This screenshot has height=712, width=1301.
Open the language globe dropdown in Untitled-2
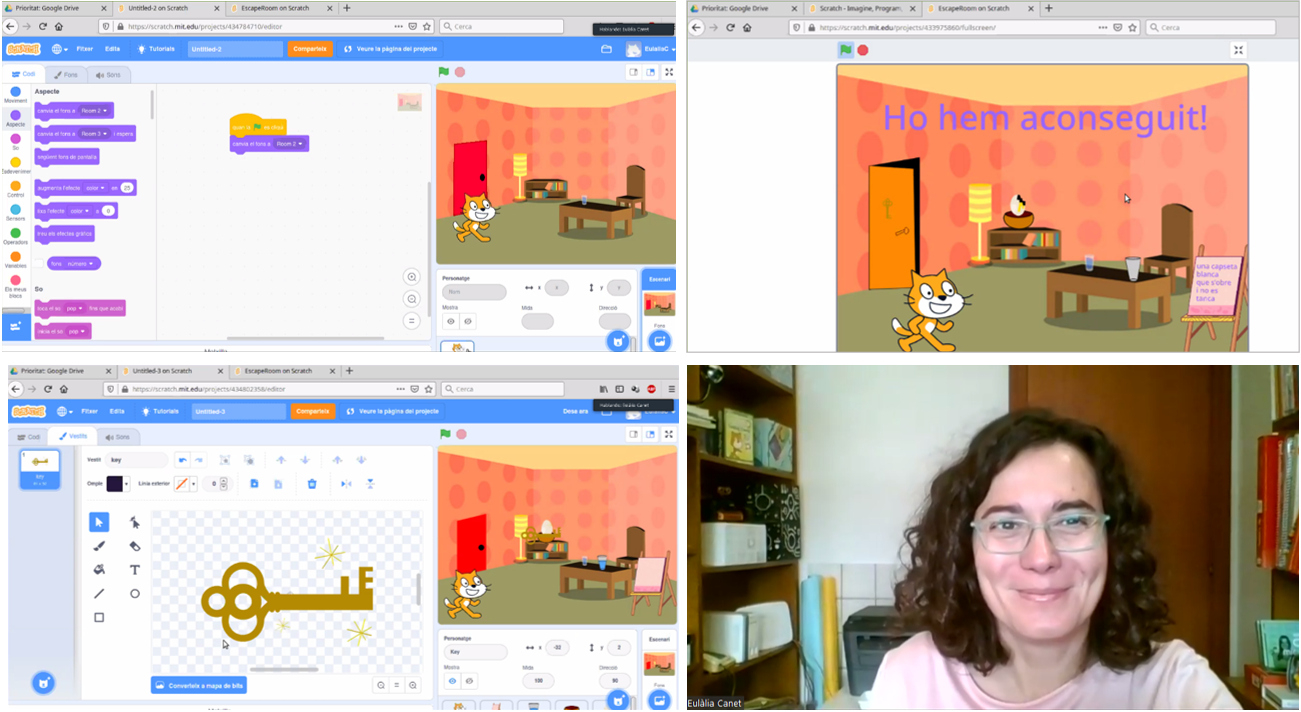pos(62,48)
